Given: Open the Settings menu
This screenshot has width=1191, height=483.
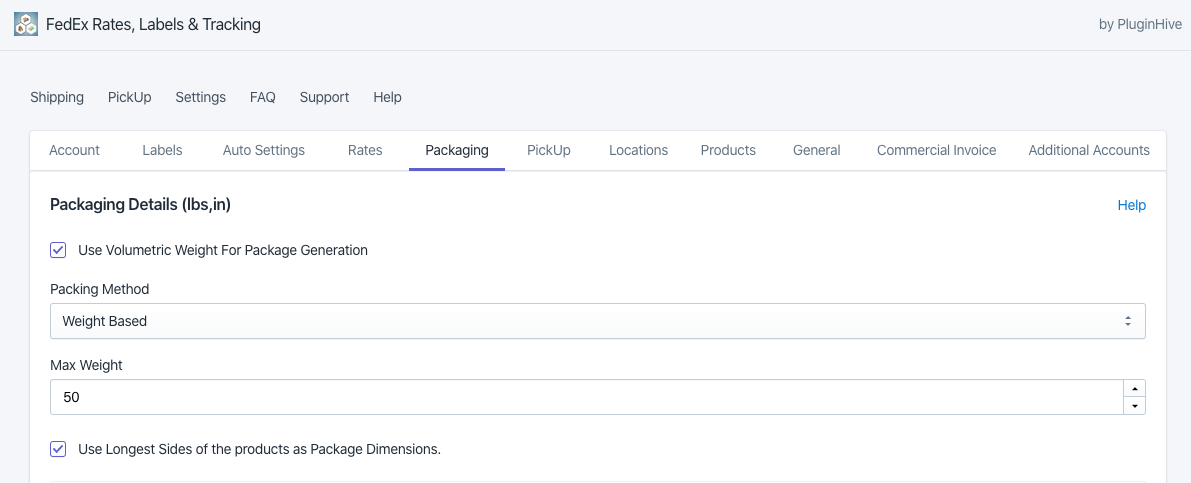Looking at the screenshot, I should (201, 97).
